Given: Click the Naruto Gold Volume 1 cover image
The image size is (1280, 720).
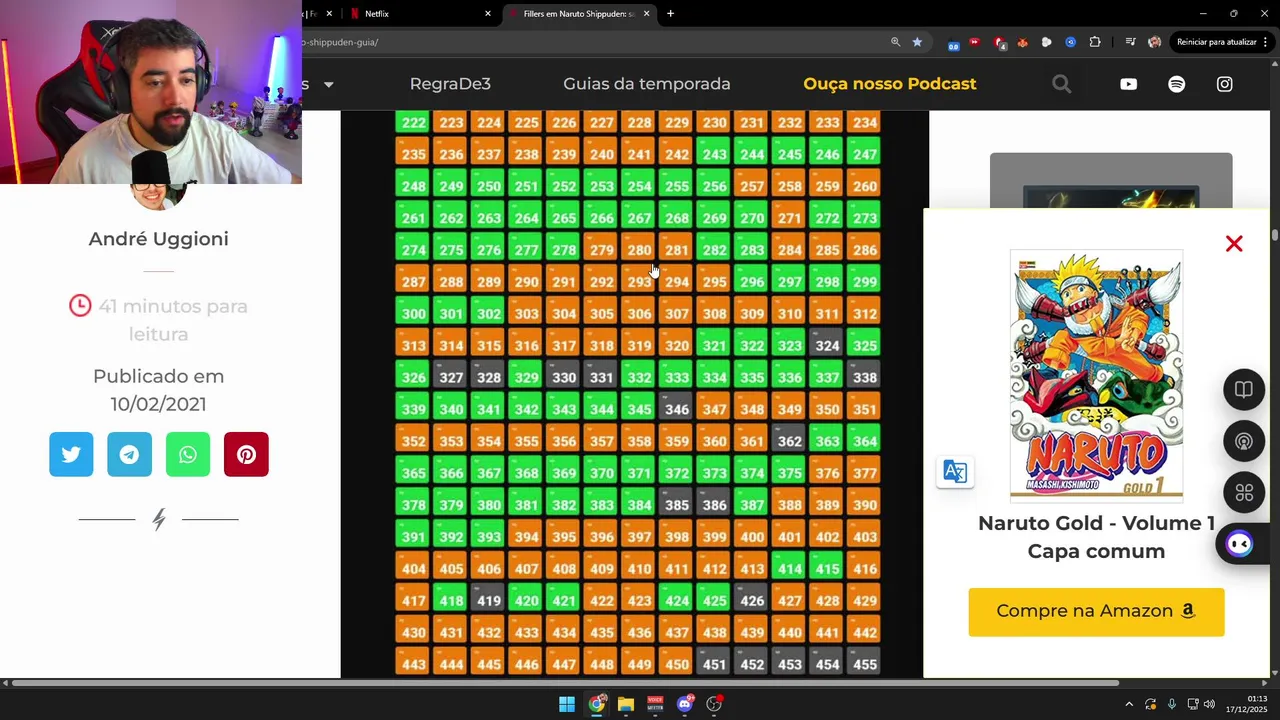Looking at the screenshot, I should pos(1096,375).
